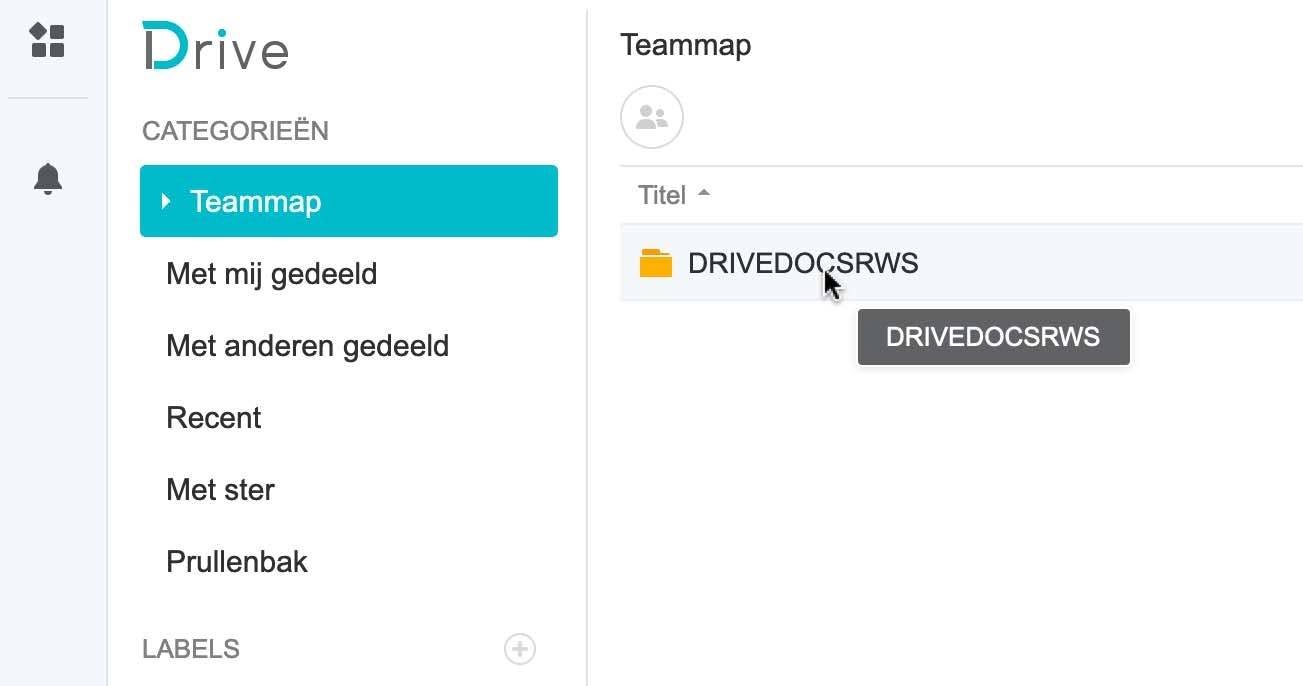This screenshot has height=686, width=1303.
Task: Click the Teammap page heading
Action: (x=685, y=45)
